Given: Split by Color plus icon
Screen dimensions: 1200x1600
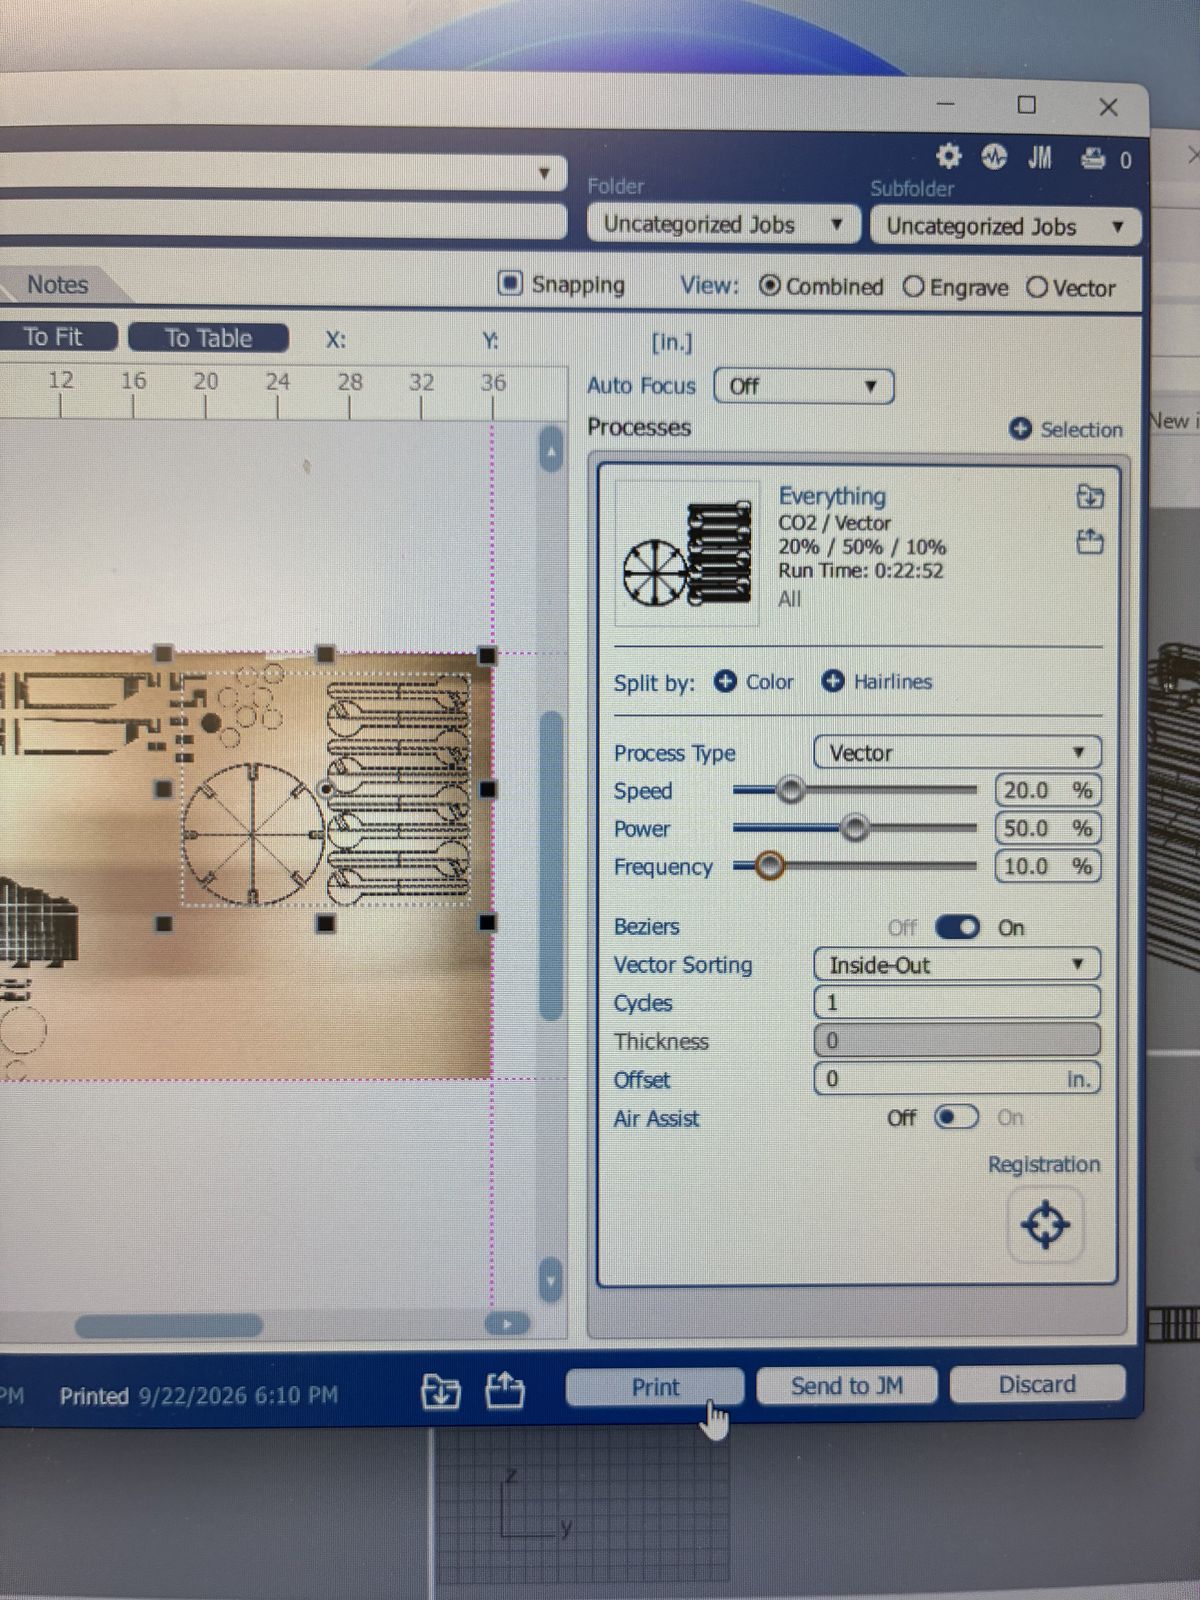Looking at the screenshot, I should coord(725,681).
